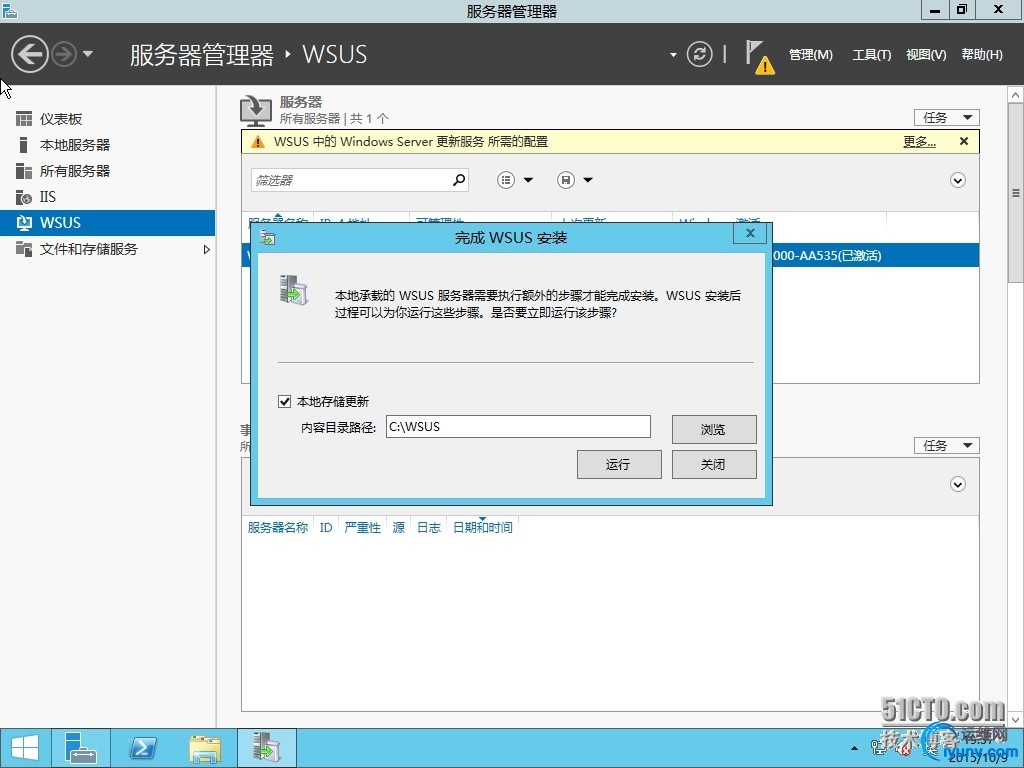
Task: Expand 文件和存储服务 arrow
Action: (206, 249)
